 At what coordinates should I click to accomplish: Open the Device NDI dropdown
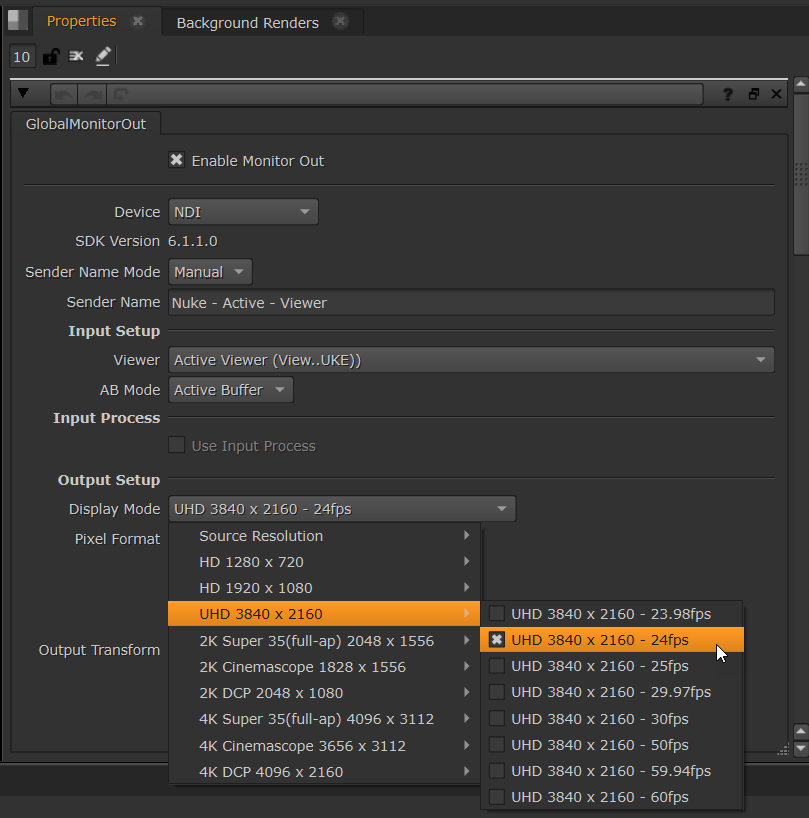[243, 212]
